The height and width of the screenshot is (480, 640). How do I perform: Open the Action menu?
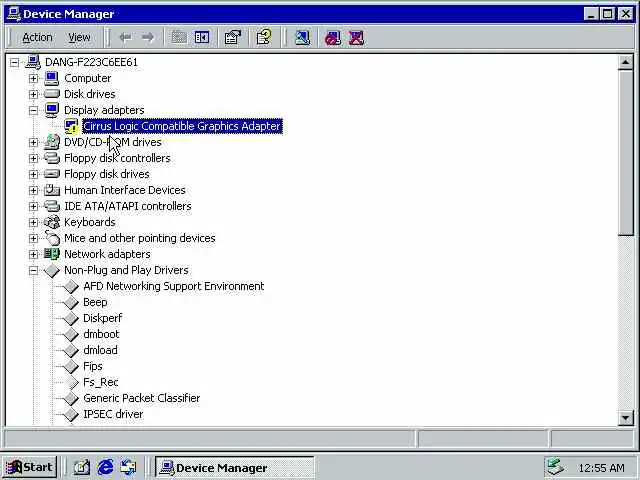(37, 38)
